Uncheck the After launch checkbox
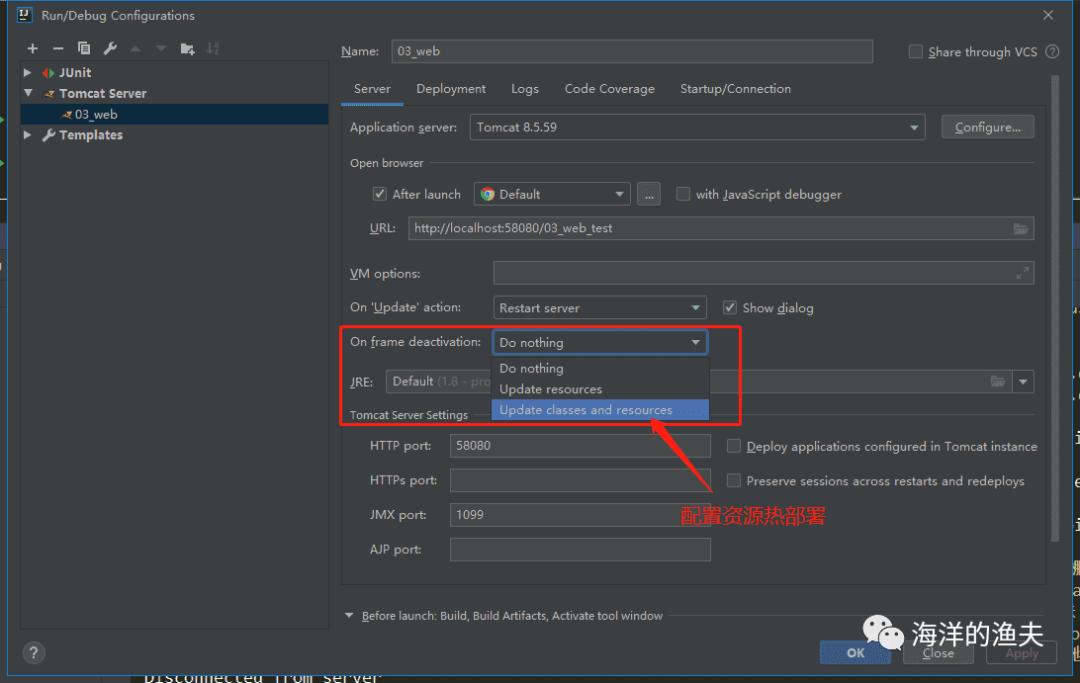 pyautogui.click(x=380, y=194)
